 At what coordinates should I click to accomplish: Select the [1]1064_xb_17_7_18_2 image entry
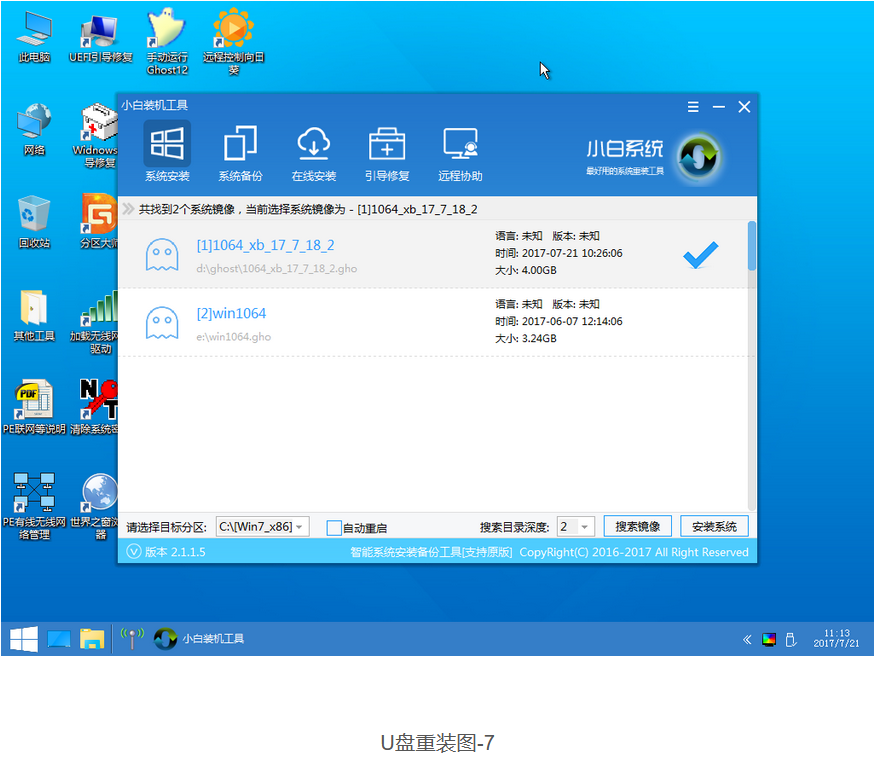[265, 245]
